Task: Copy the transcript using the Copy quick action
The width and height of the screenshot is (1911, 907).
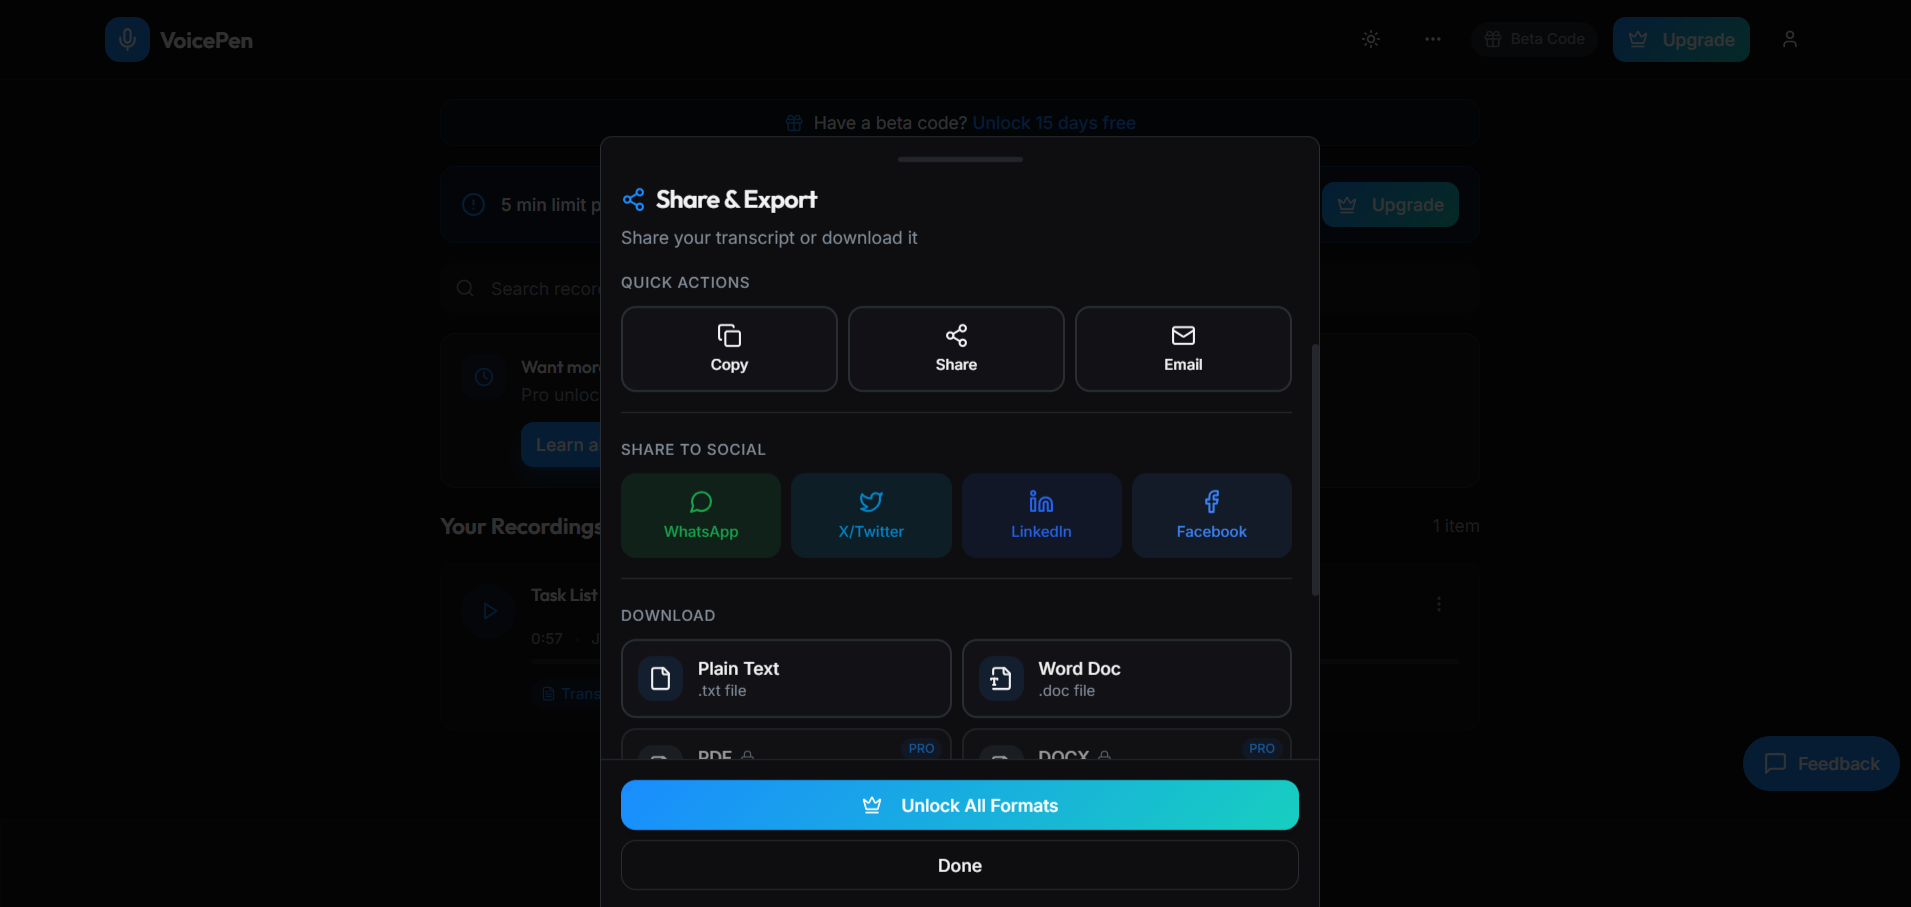Action: [x=729, y=349]
